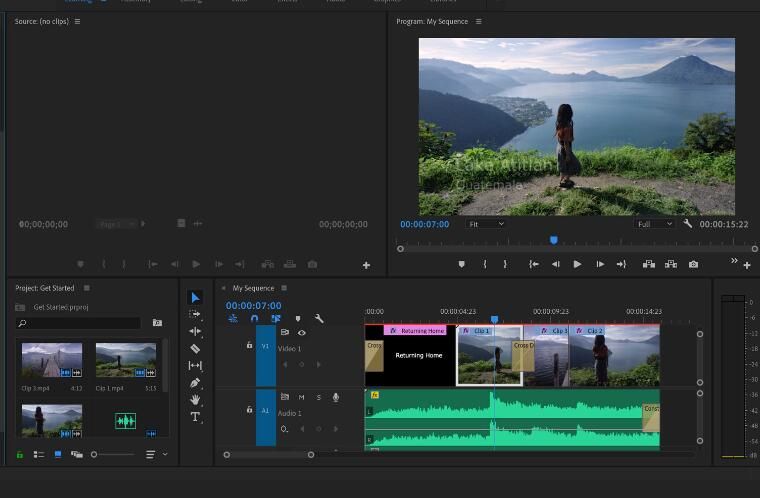Open timeline wrench display settings

coord(319,319)
